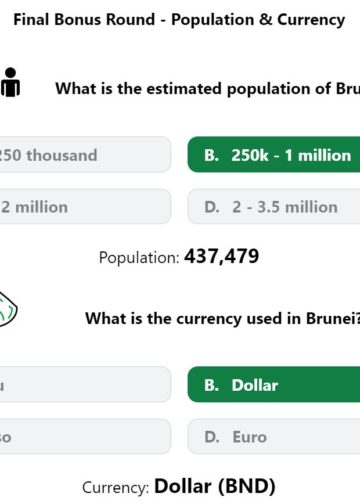Click the 'D.' letter before 2 - 3.5 million
Screen dimensions: 360x504
pyautogui.click(x=212, y=207)
